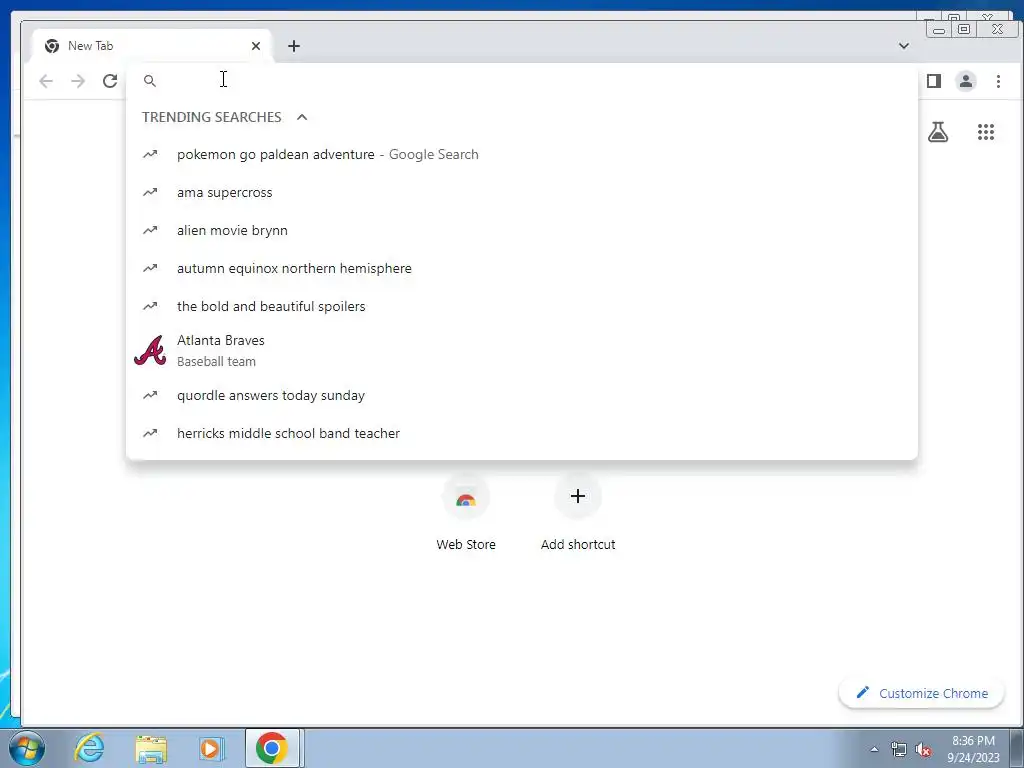Choose alien movie brynn suggestion

coord(522,231)
